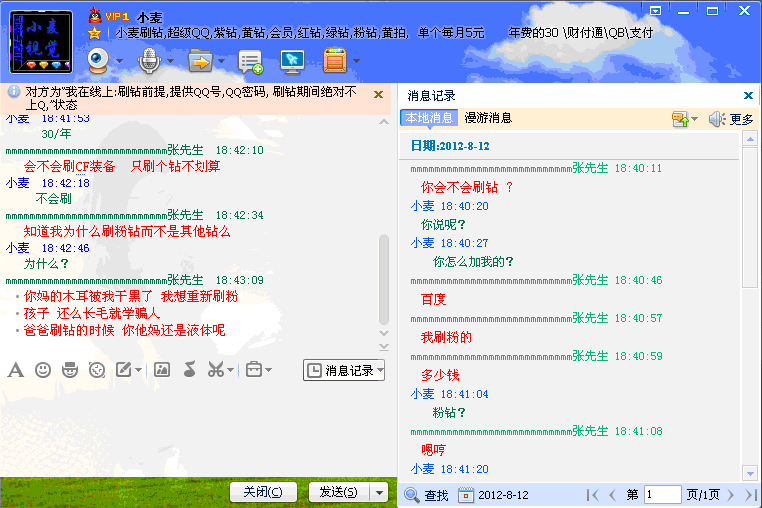Click the title bar menu dropdown icon
The image size is (762, 508).
[x=655, y=11]
